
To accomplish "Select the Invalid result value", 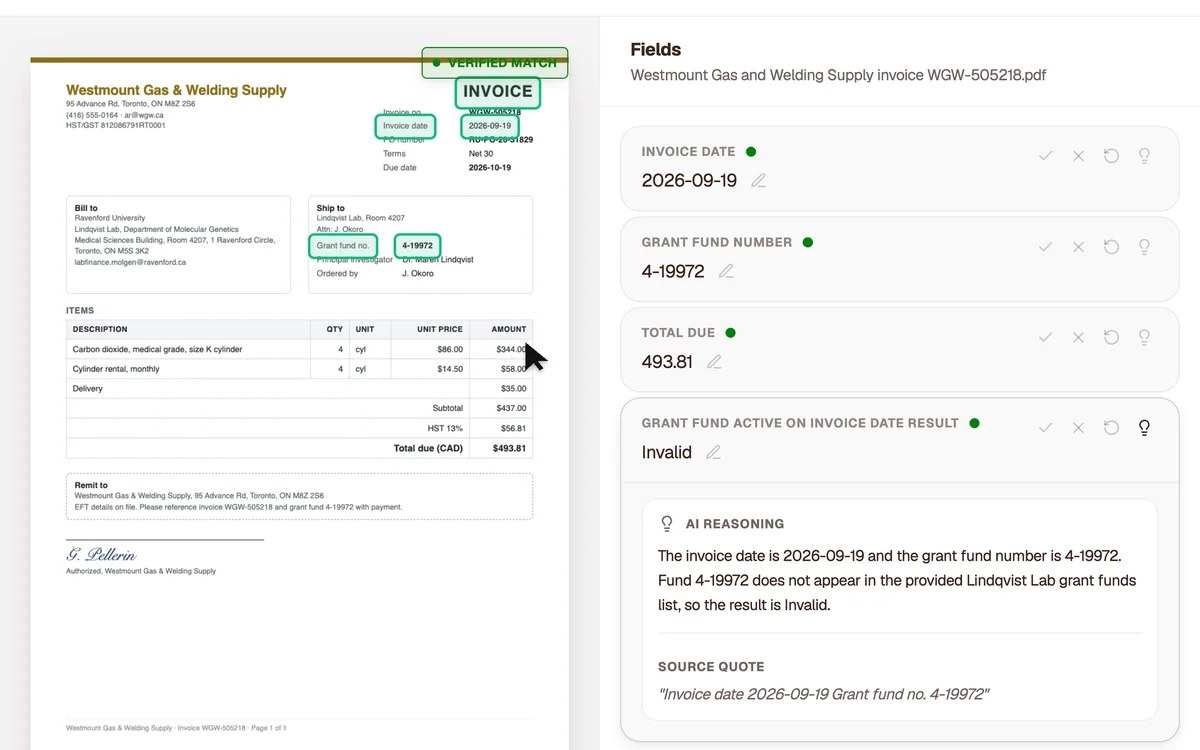I will click(x=667, y=453).
